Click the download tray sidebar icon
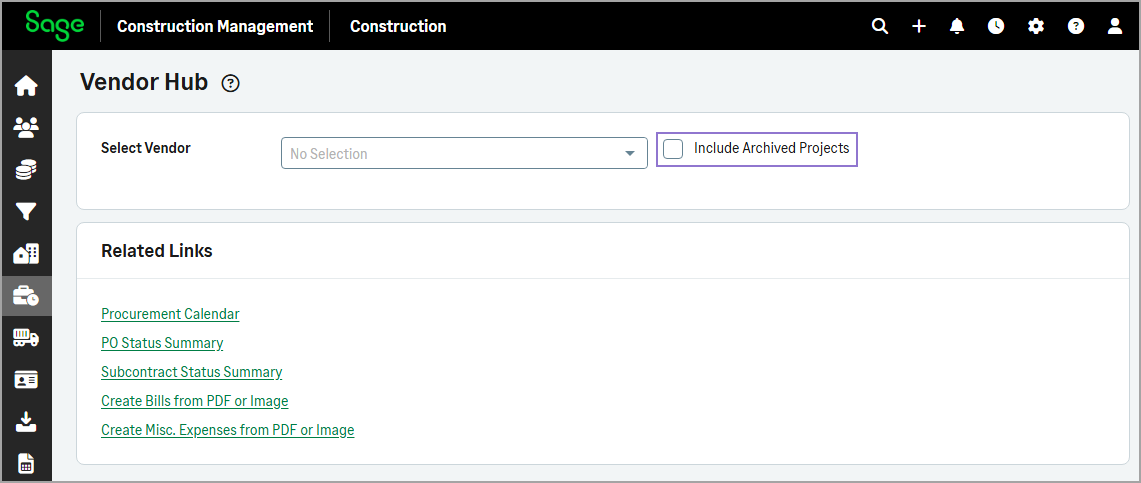 pos(26,422)
